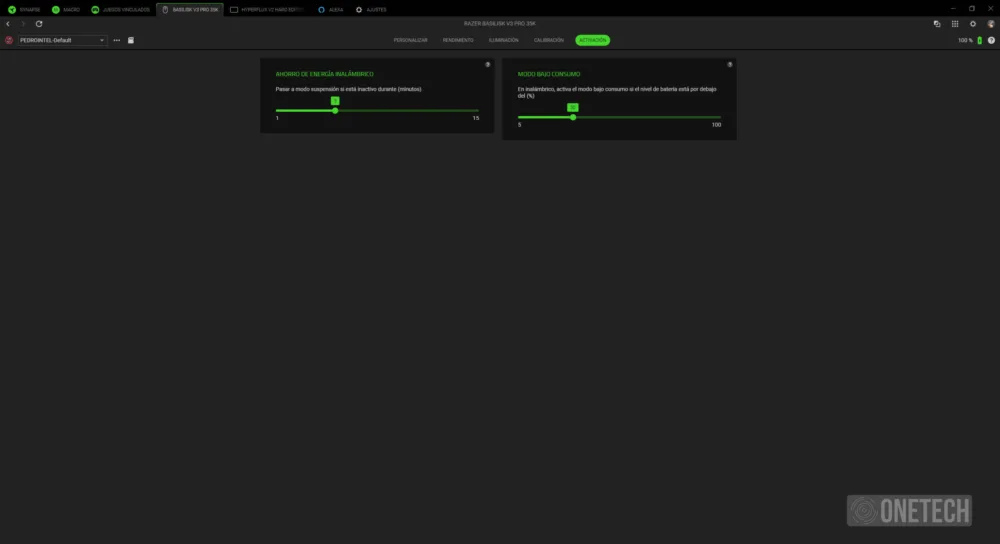The width and height of the screenshot is (1000, 544).
Task: Open the modules grid icon
Action: click(955, 24)
